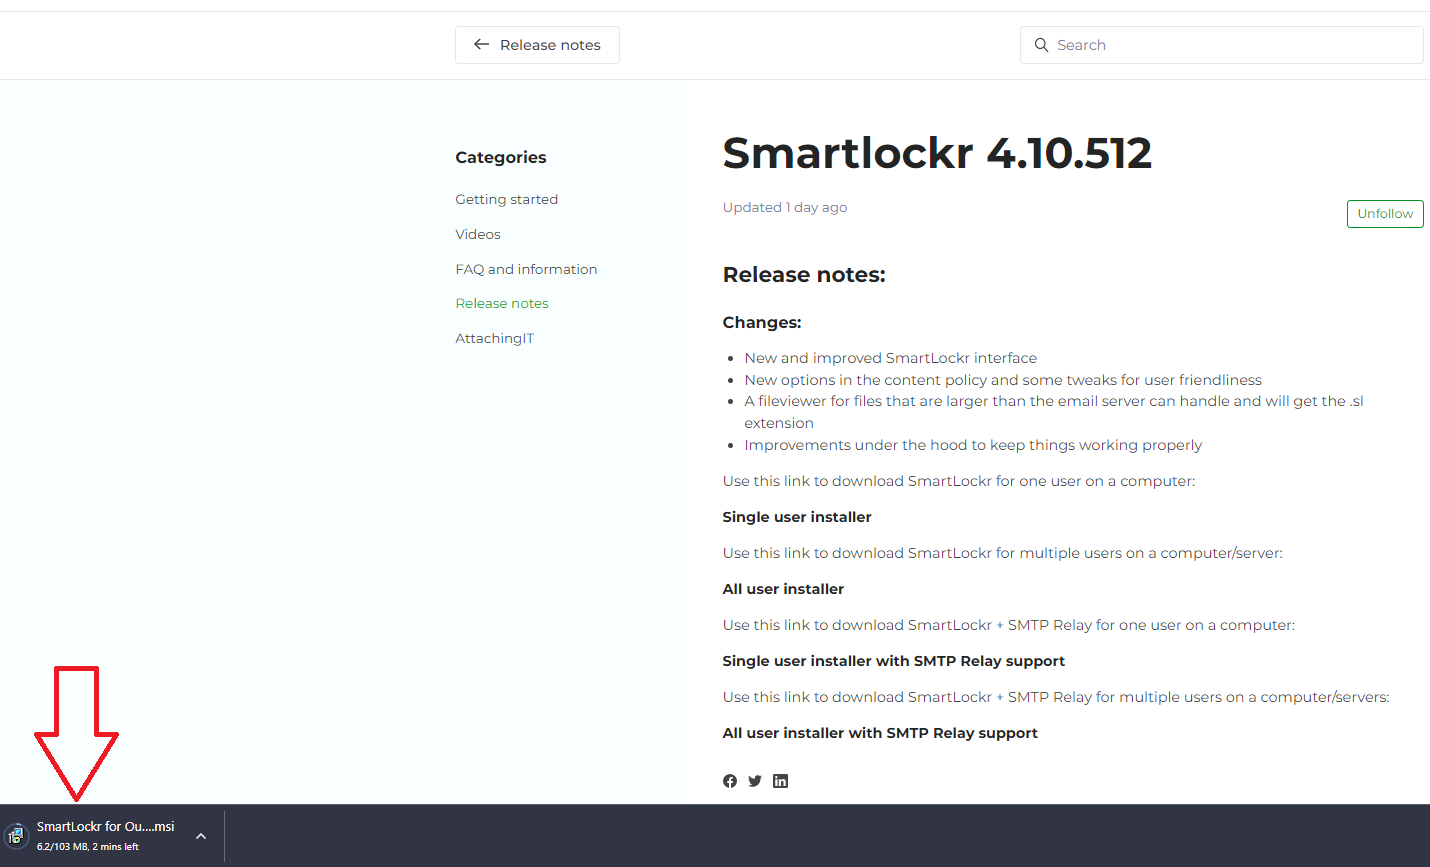Click 'New and improved SmartLockr interface' bullet

click(x=890, y=358)
